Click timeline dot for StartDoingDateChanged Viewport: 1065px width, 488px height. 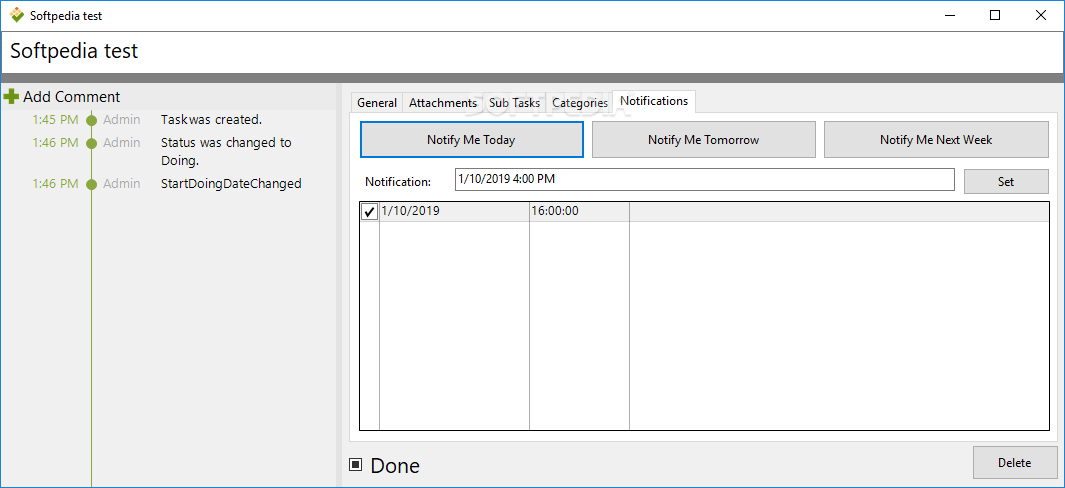92,184
